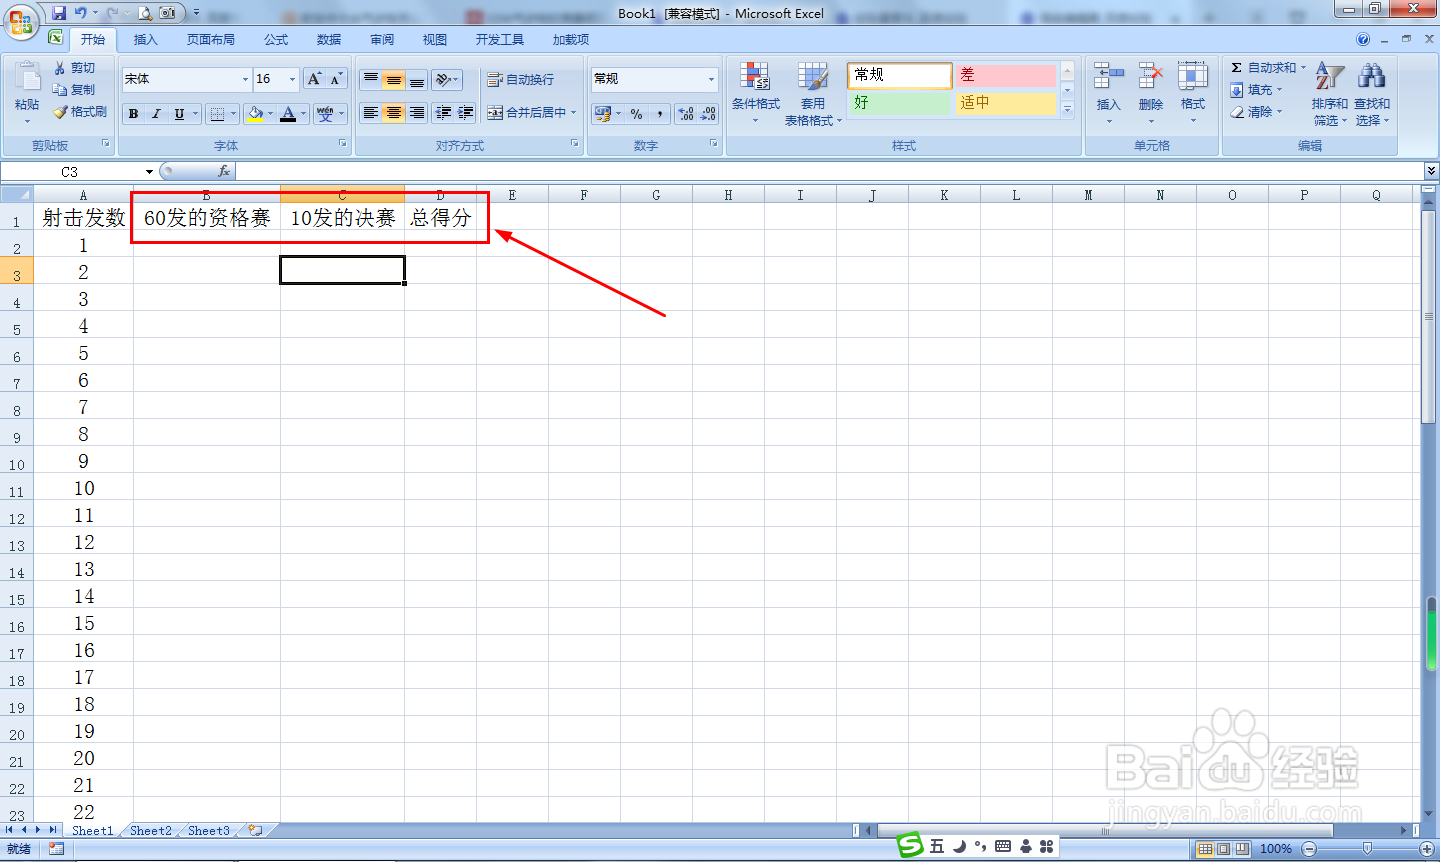Open conditional formatting 条件格式

755,92
